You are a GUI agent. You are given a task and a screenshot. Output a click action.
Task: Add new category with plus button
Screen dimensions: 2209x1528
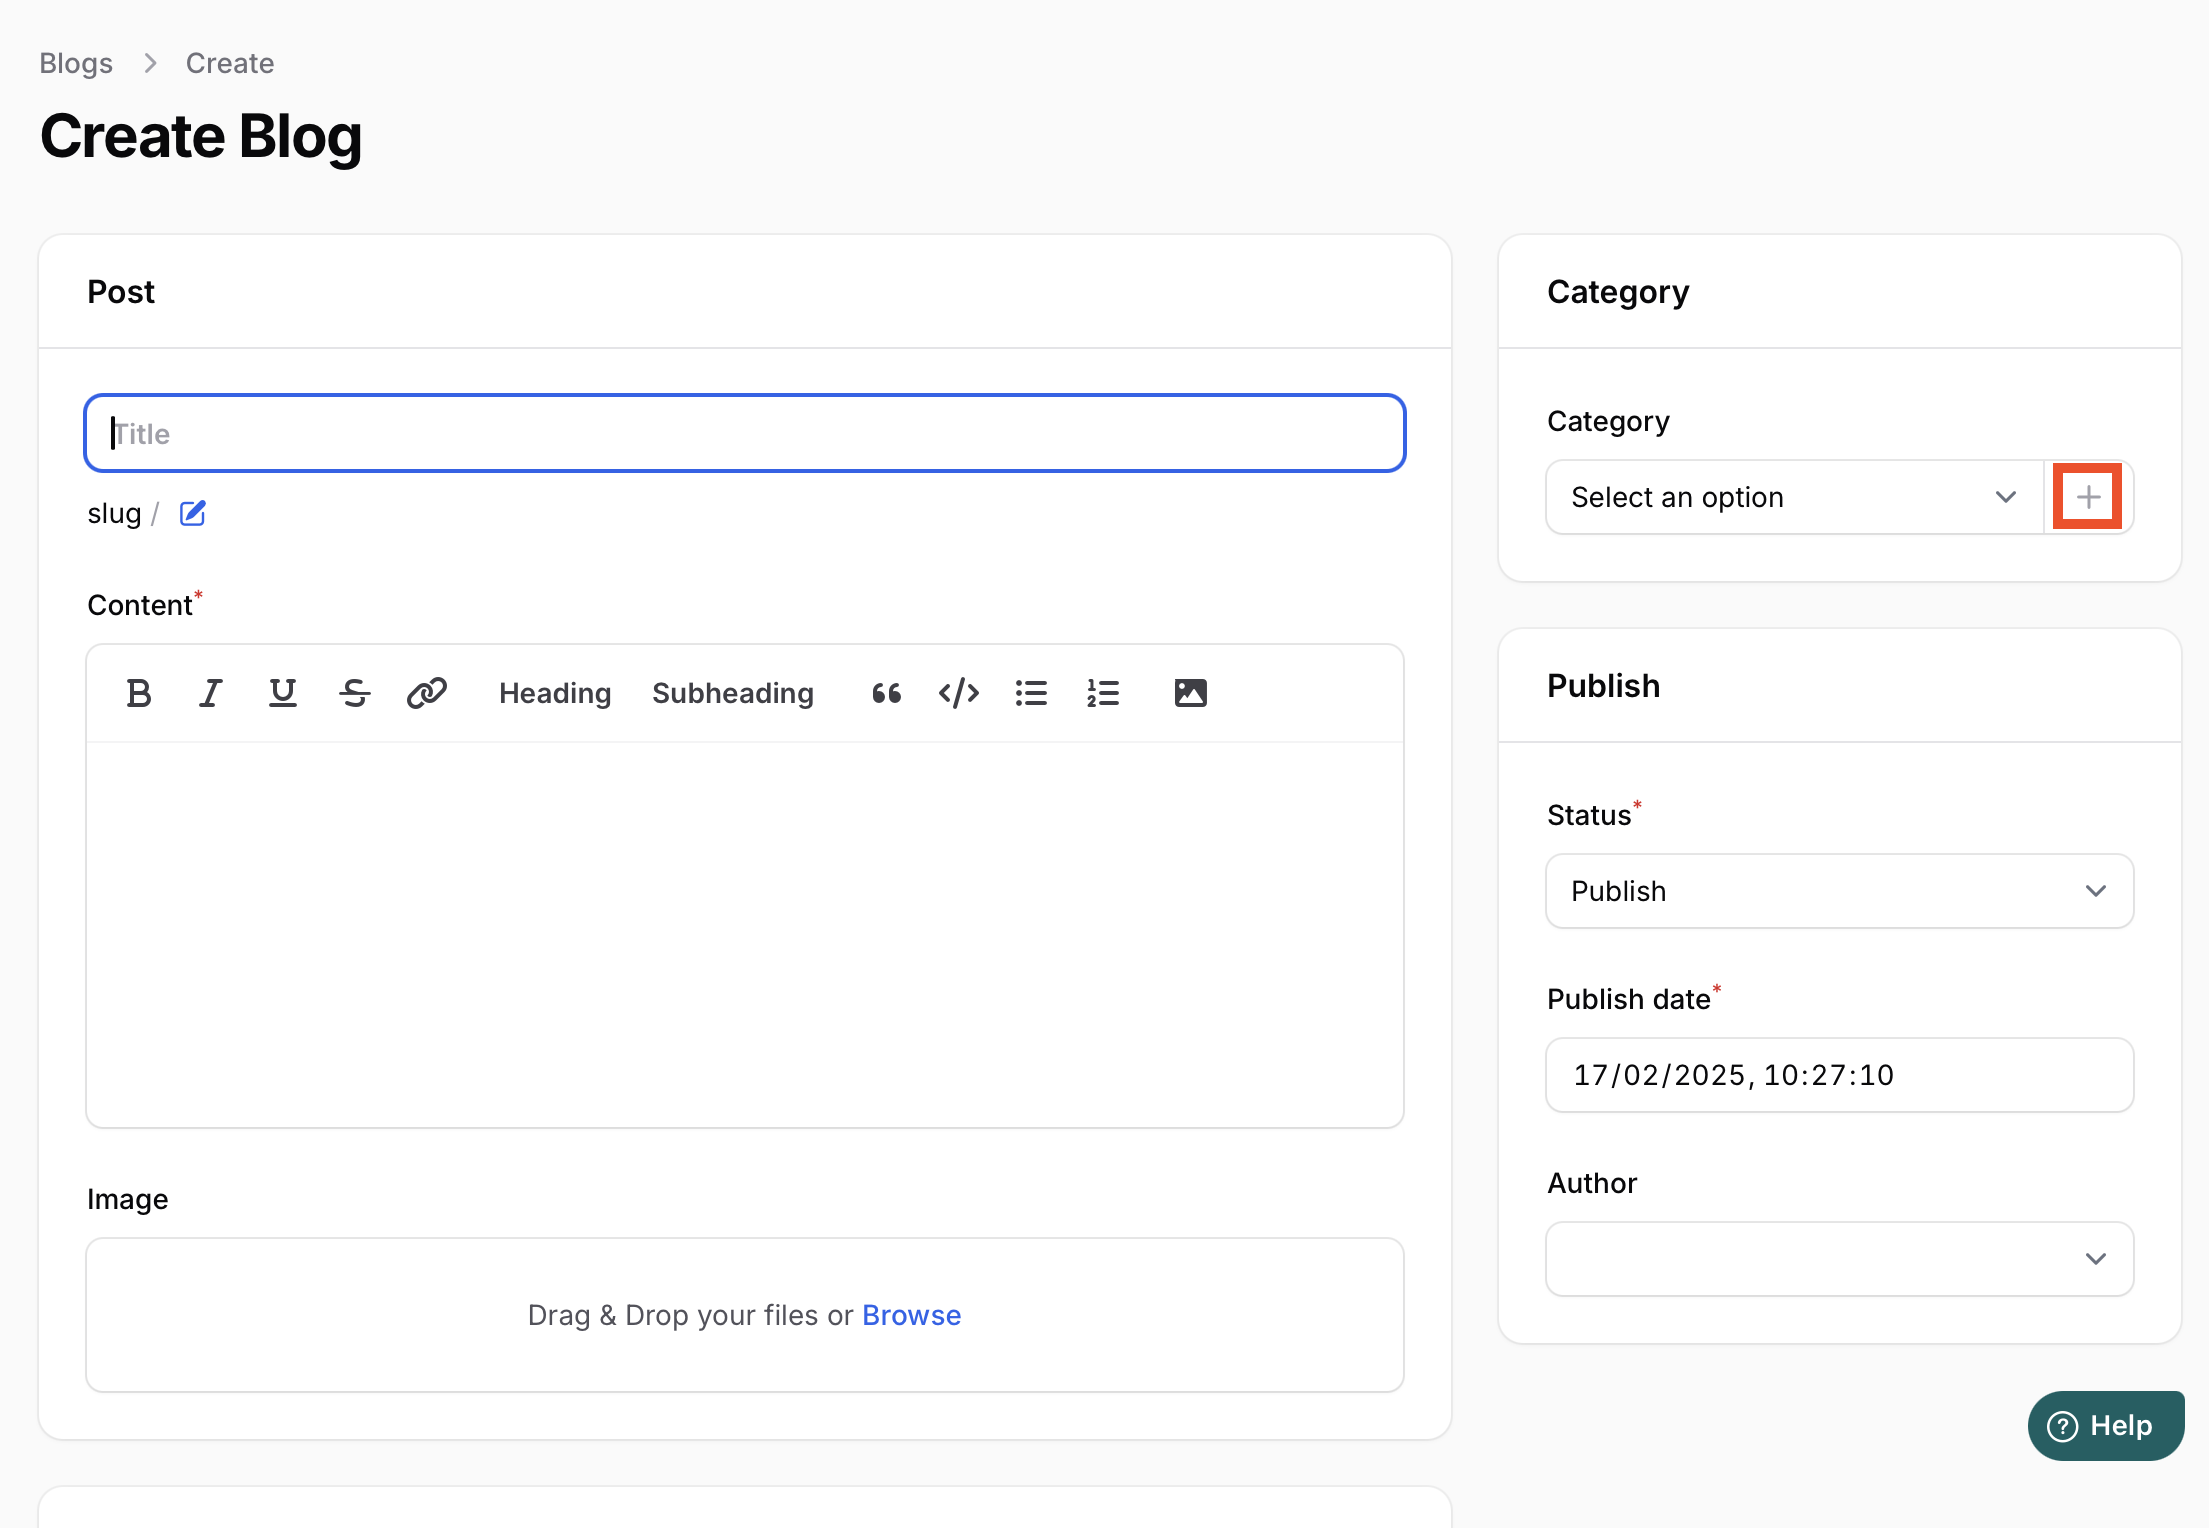pos(2087,497)
